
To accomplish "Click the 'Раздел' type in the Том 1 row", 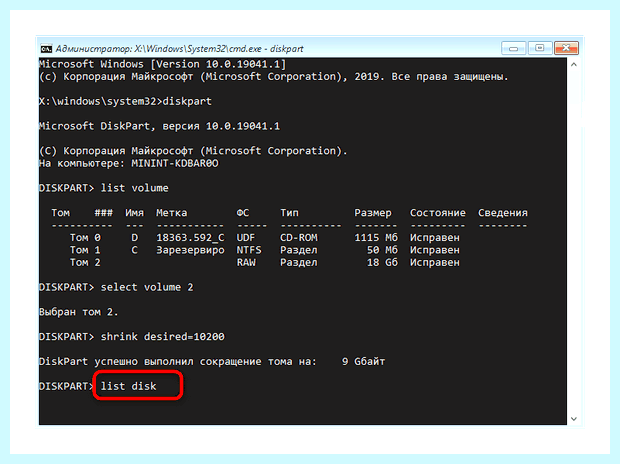I will 299,250.
